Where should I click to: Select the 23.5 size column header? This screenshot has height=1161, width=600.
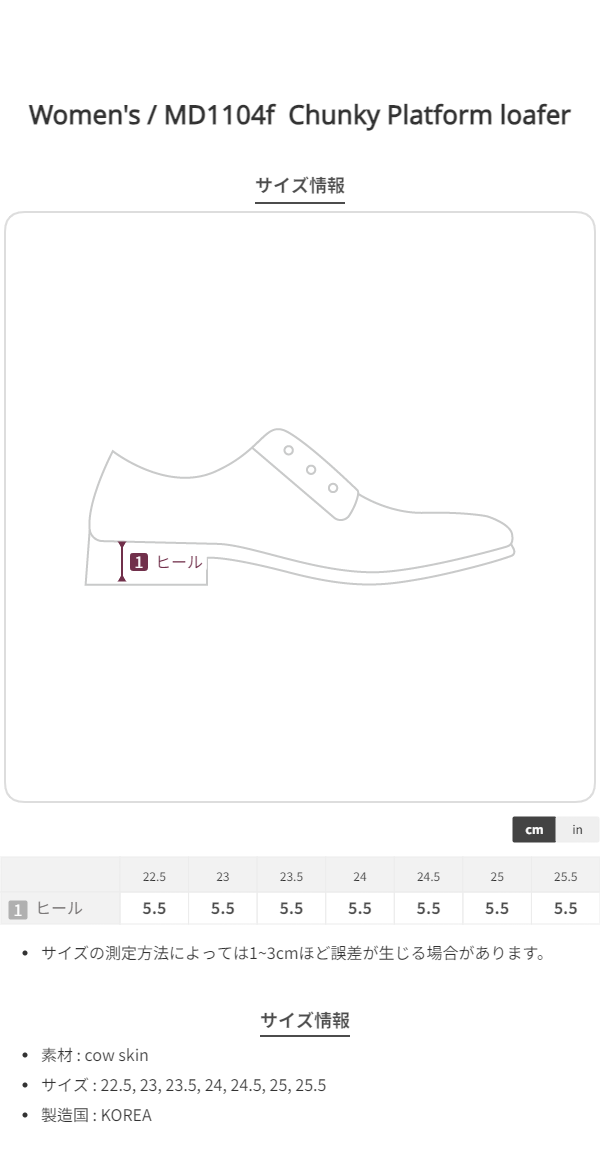tap(291, 877)
